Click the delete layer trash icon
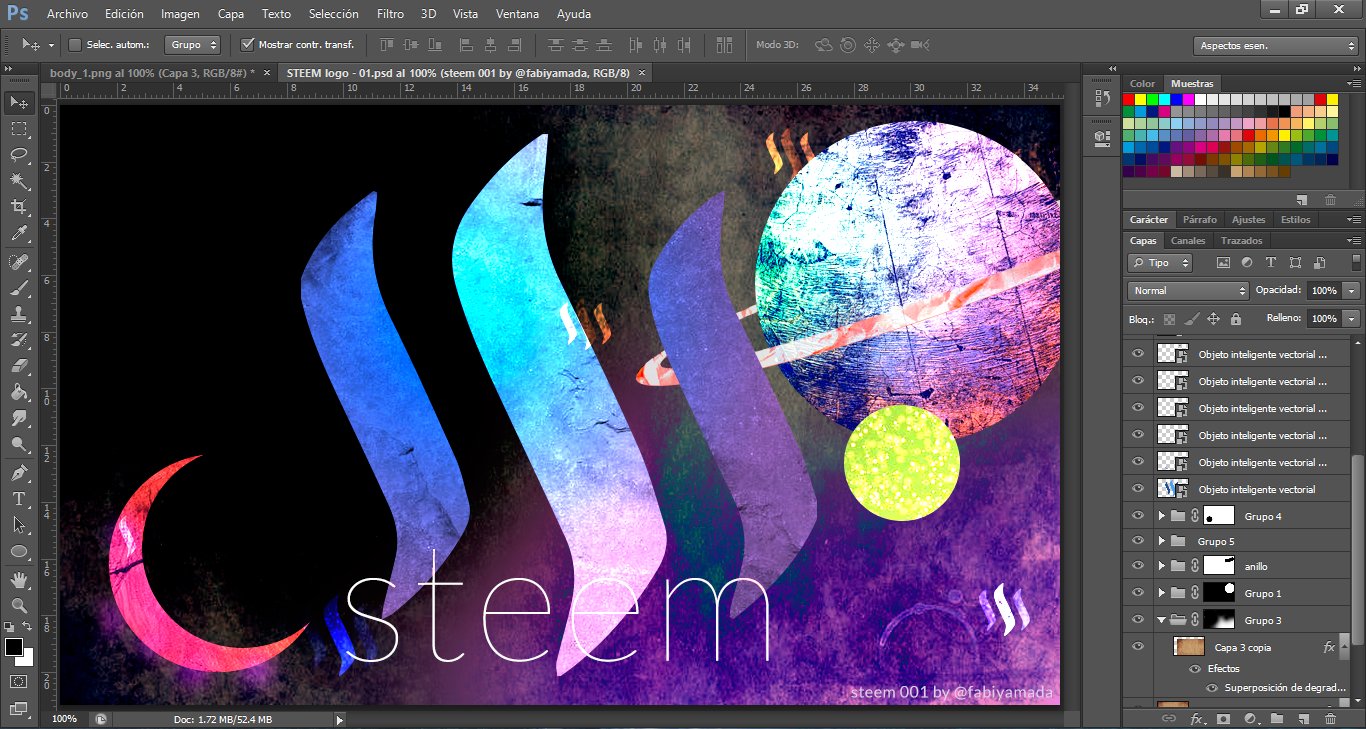 tap(1330, 718)
